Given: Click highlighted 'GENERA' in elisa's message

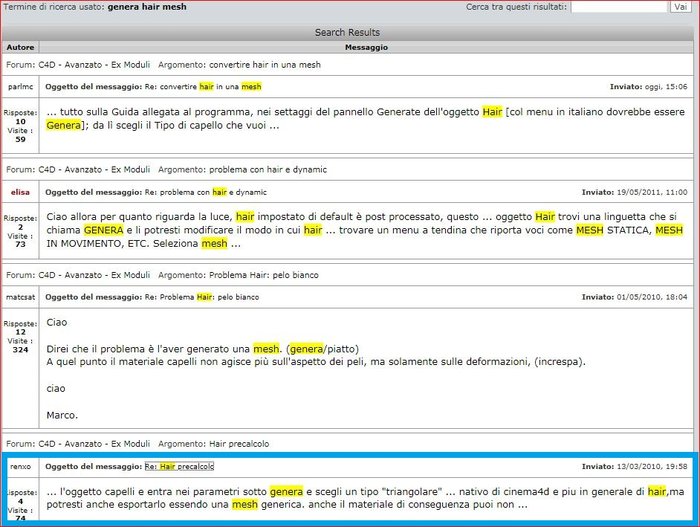Looking at the screenshot, I should point(103,230).
